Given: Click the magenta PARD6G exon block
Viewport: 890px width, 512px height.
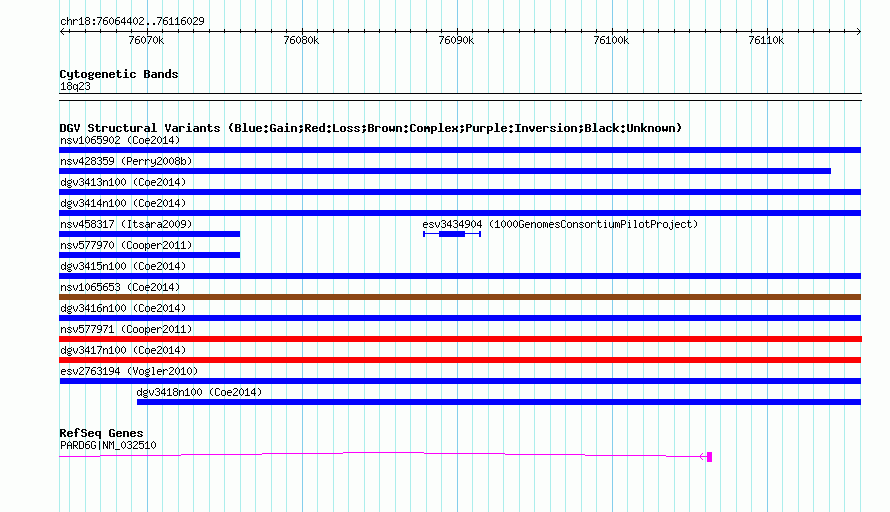Looking at the screenshot, I should click(710, 456).
